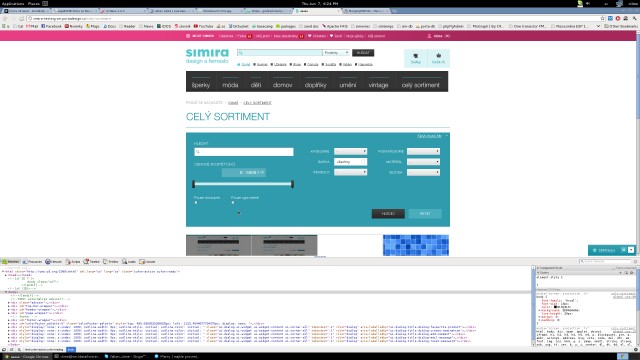
Task: Tick the 'Pouze dostupné' checkbox
Action: pos(196,202)
